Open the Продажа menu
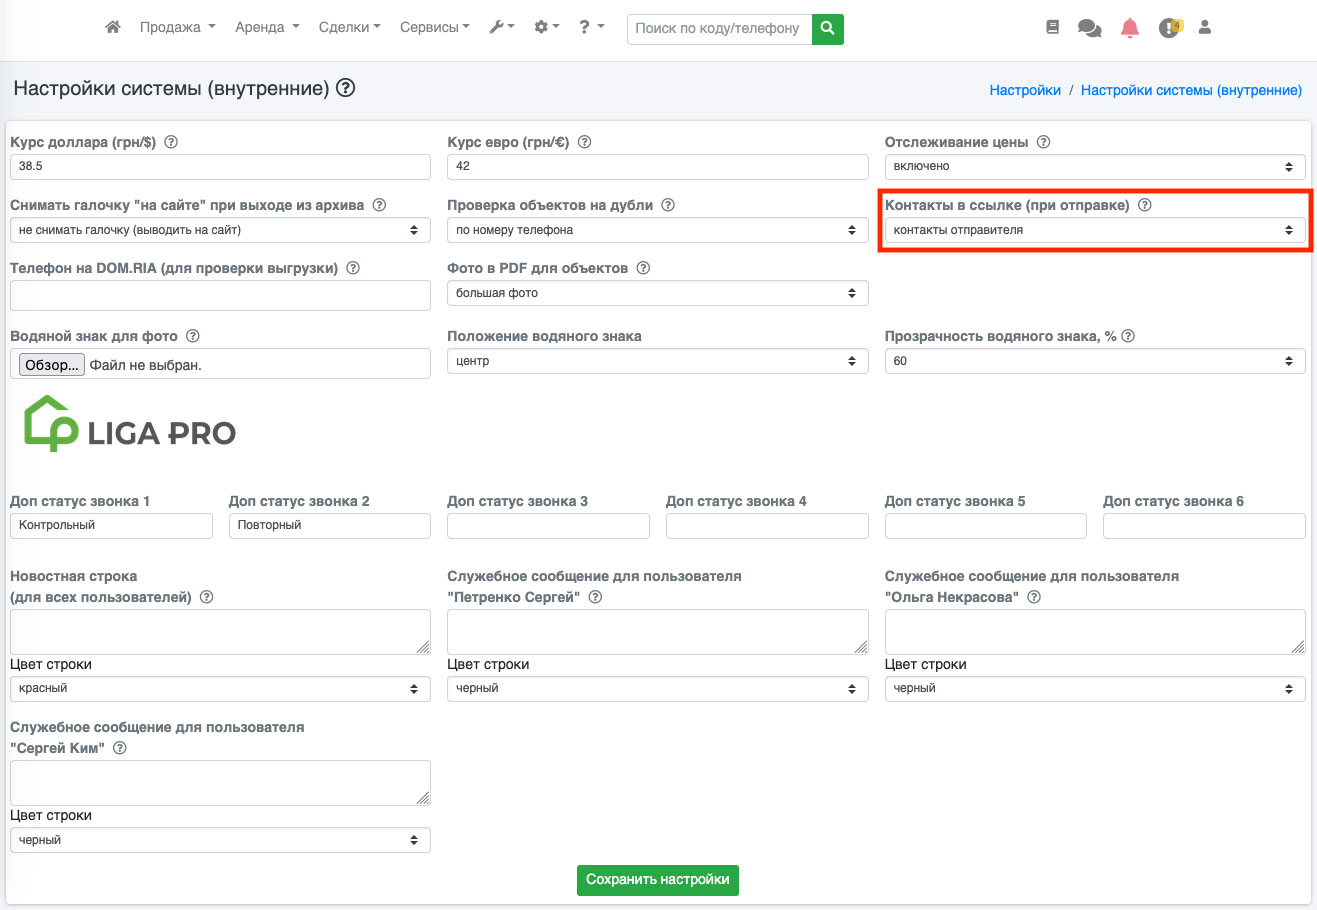The height and width of the screenshot is (910, 1317). [x=177, y=27]
